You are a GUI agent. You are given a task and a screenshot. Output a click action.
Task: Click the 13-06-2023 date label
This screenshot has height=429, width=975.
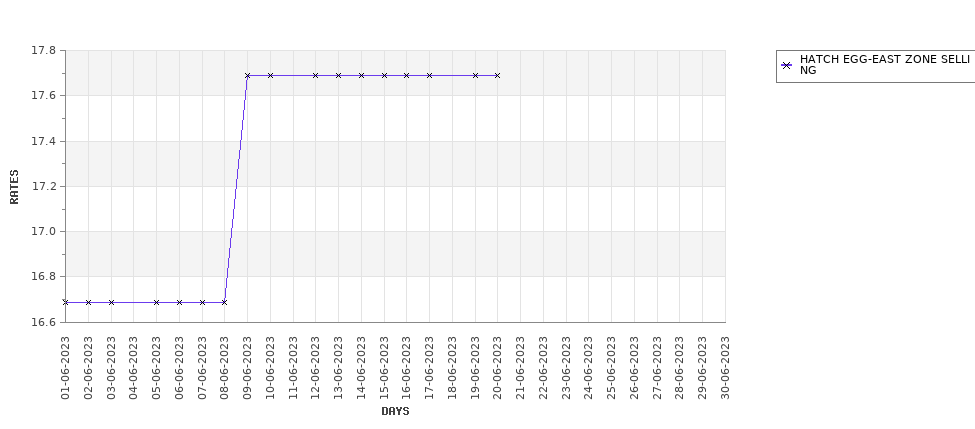point(338,367)
